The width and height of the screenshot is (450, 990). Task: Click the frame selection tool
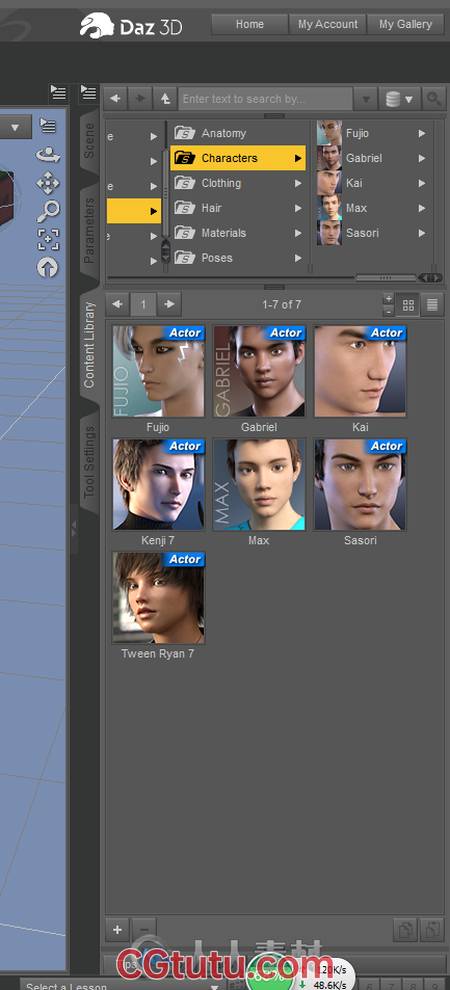pyautogui.click(x=48, y=240)
